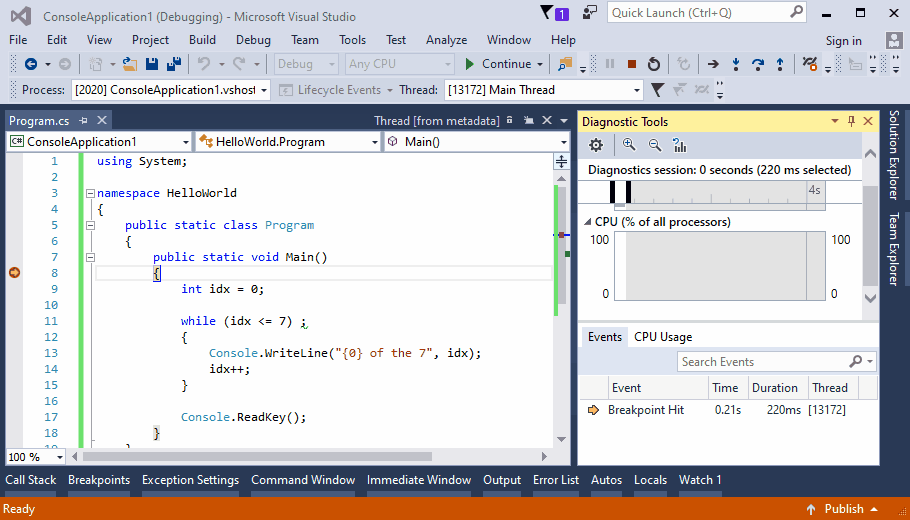Click Publish in the status bar
This screenshot has height=520, width=910.
(x=844, y=509)
